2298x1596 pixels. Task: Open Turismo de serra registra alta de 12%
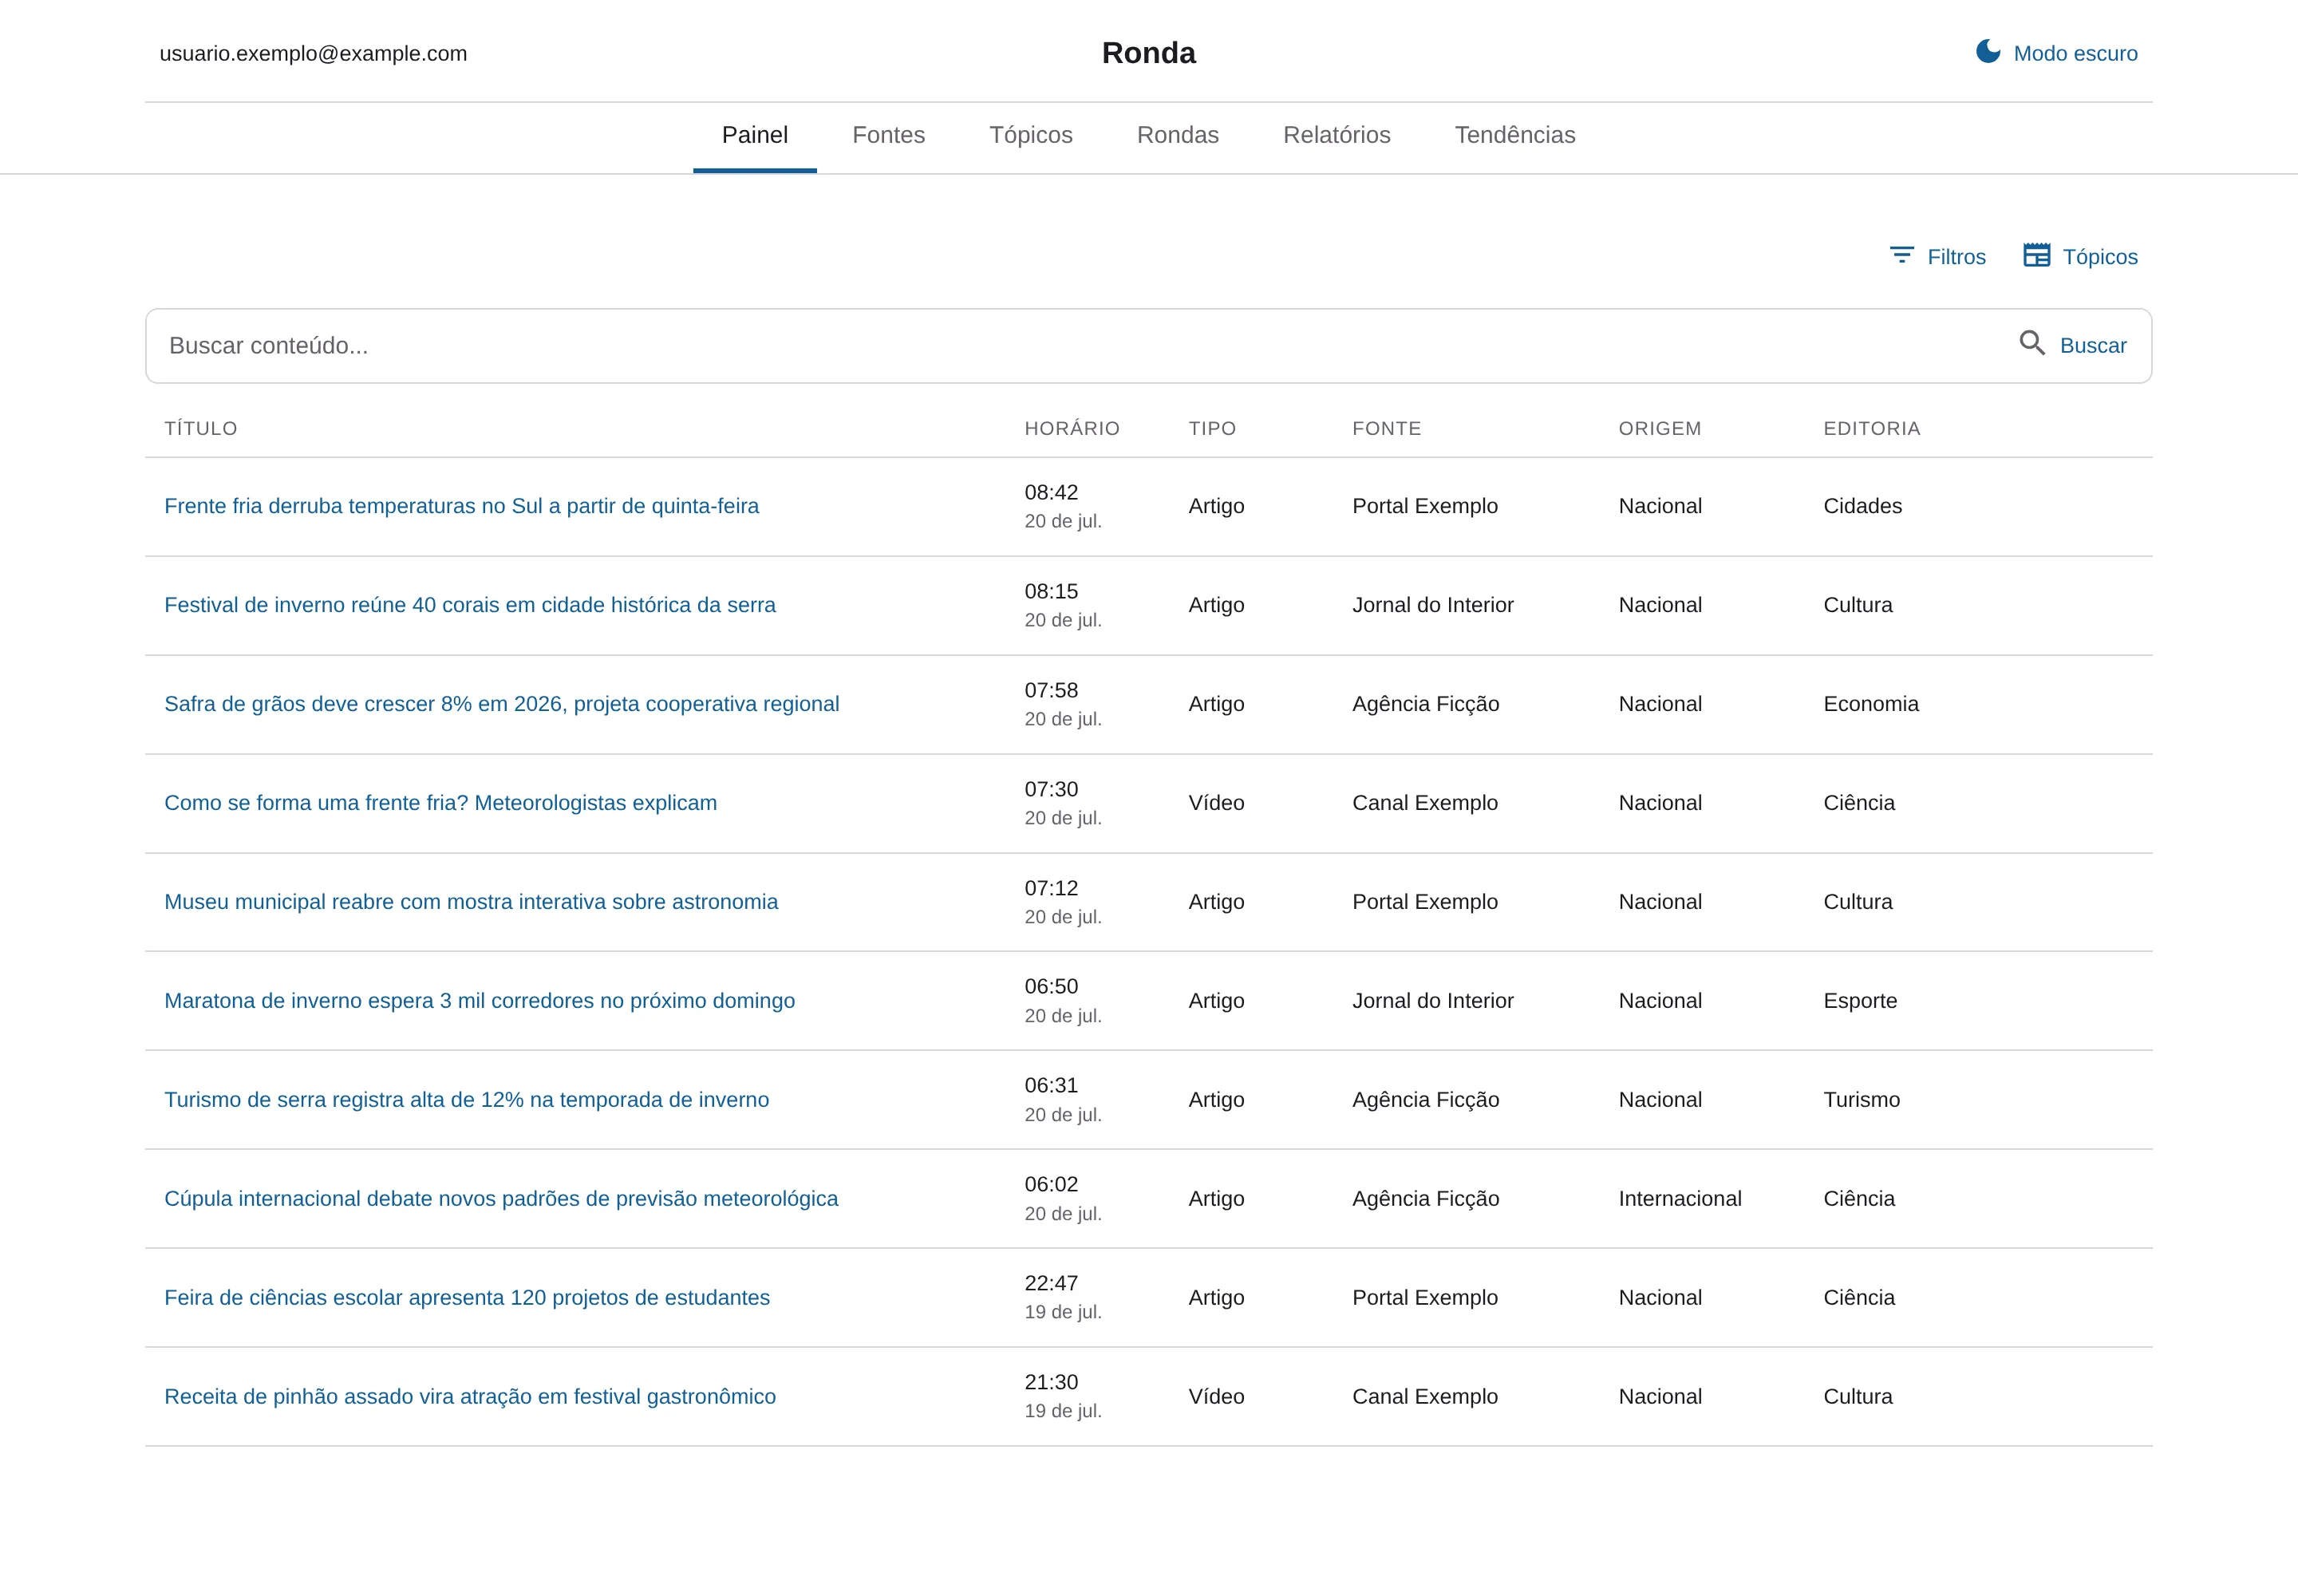pos(466,1100)
